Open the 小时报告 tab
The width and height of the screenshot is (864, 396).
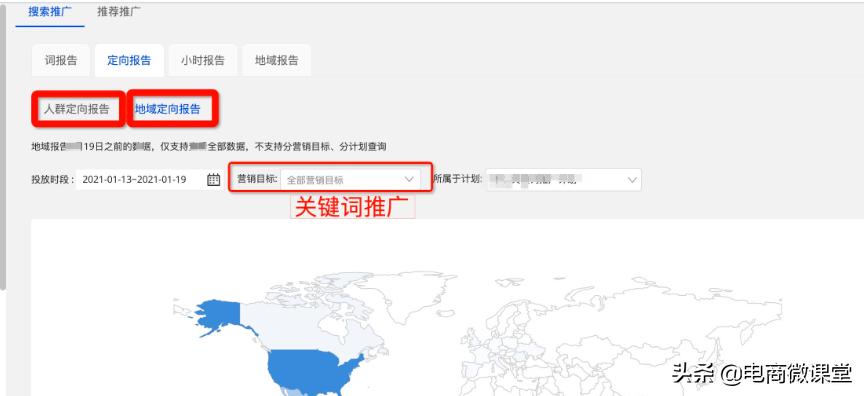[203, 61]
